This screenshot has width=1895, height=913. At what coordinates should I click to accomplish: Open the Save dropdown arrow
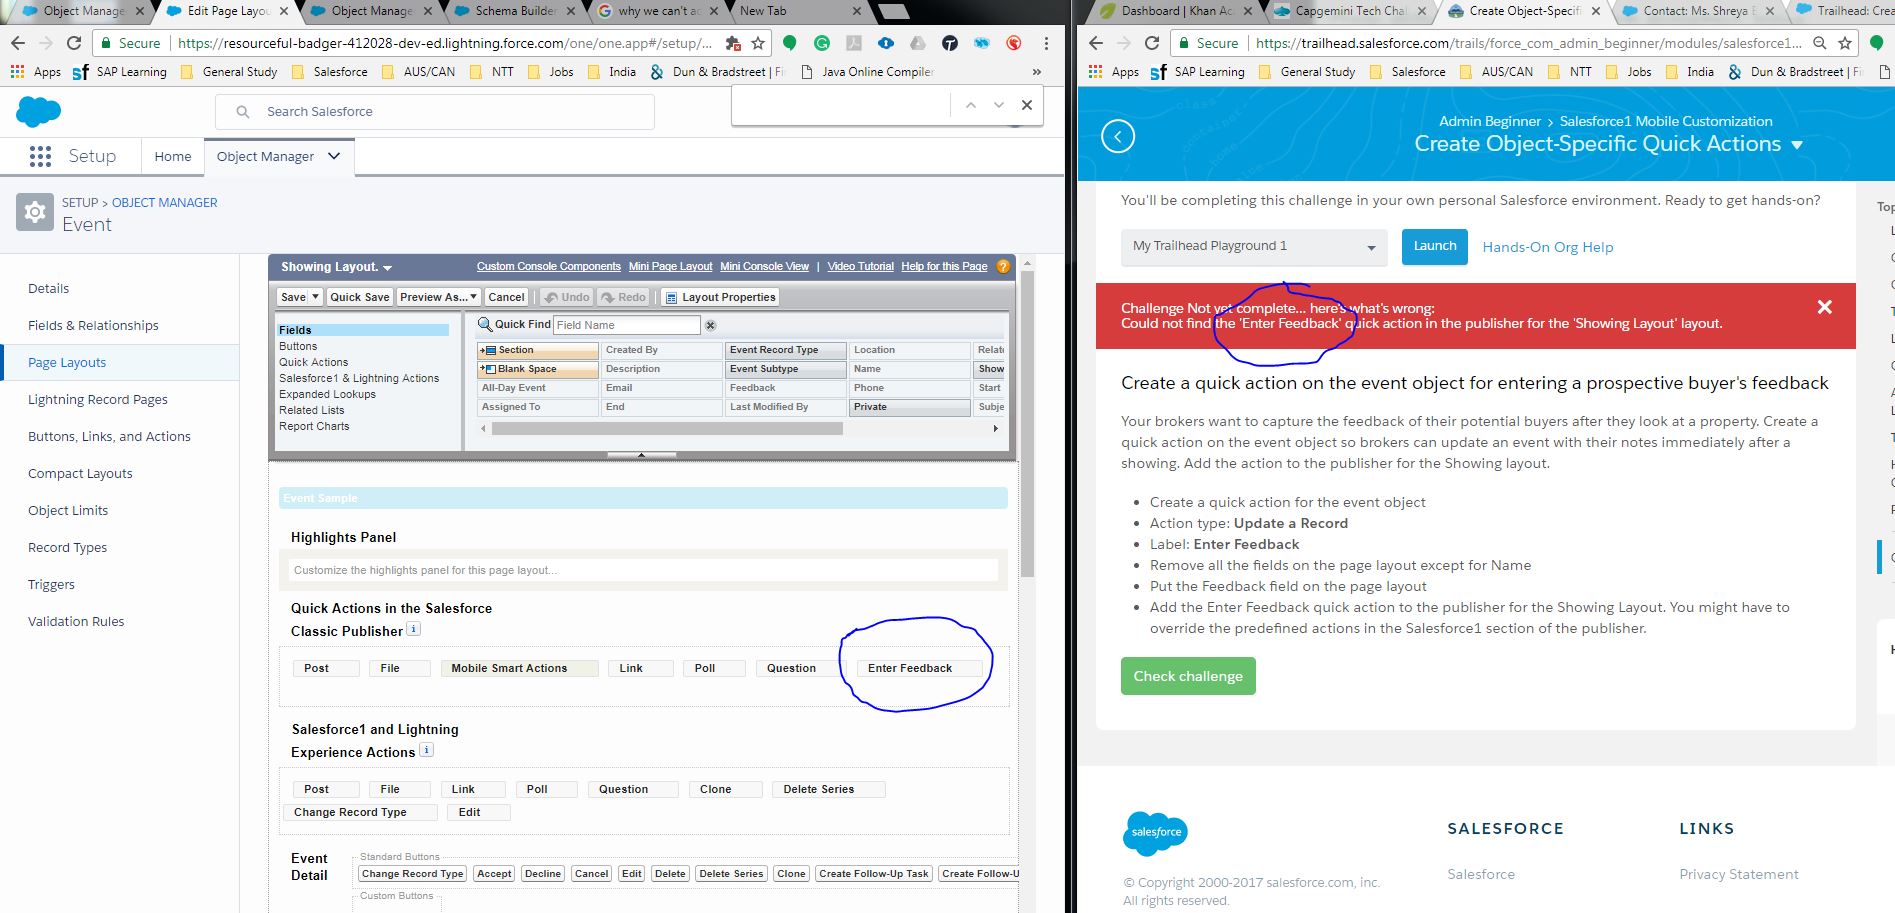pos(315,297)
